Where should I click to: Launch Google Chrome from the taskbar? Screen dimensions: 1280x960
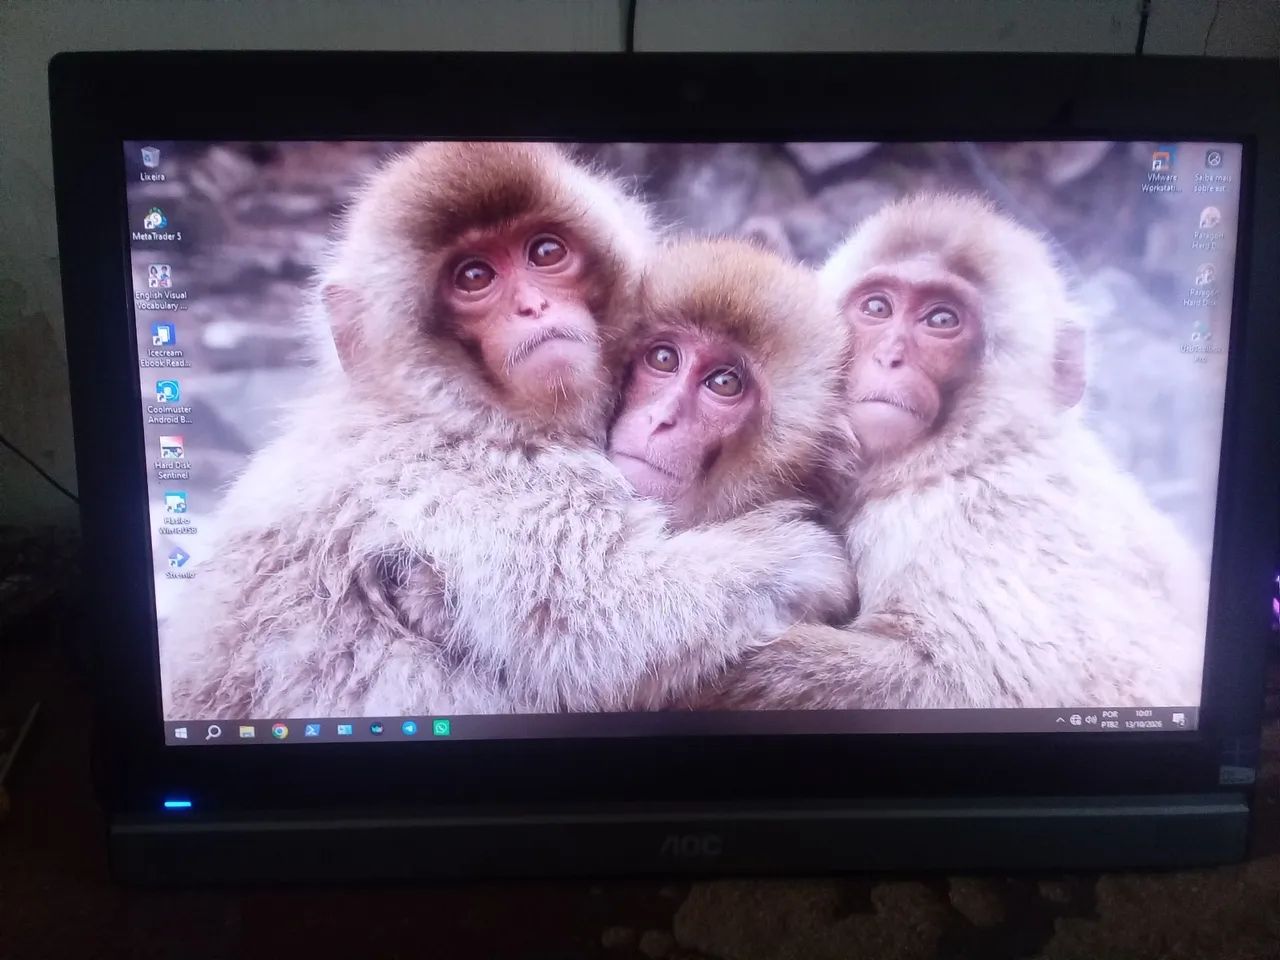tap(280, 731)
